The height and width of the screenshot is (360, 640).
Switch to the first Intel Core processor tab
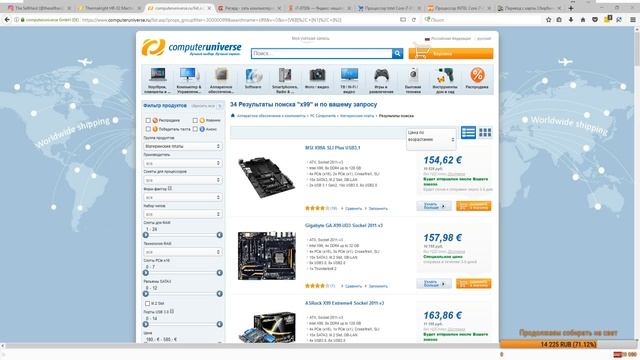(389, 8)
